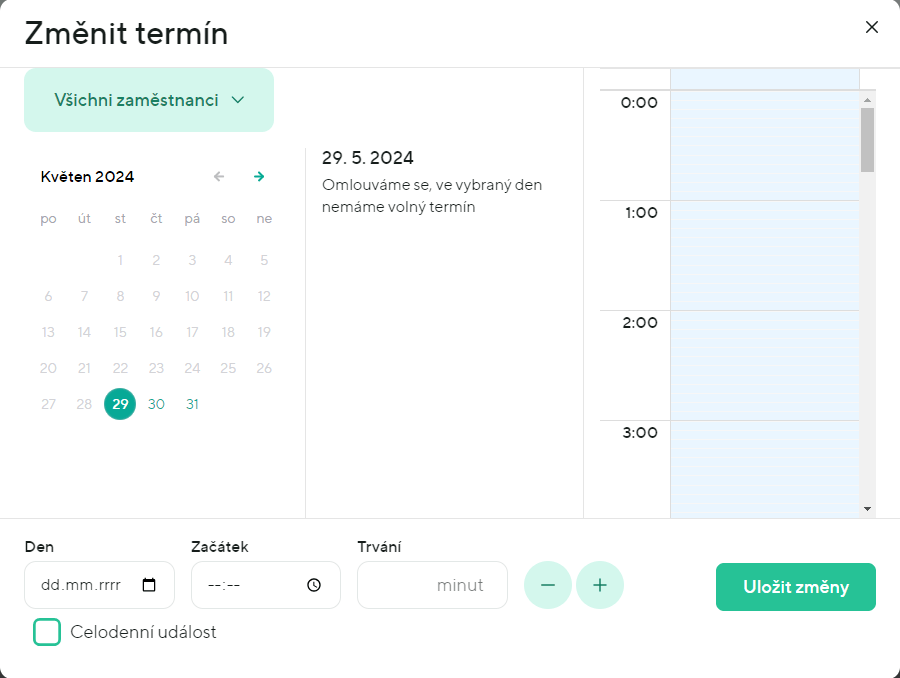Increase duration with plus button
Image resolution: width=900 pixels, height=678 pixels.
(x=600, y=586)
